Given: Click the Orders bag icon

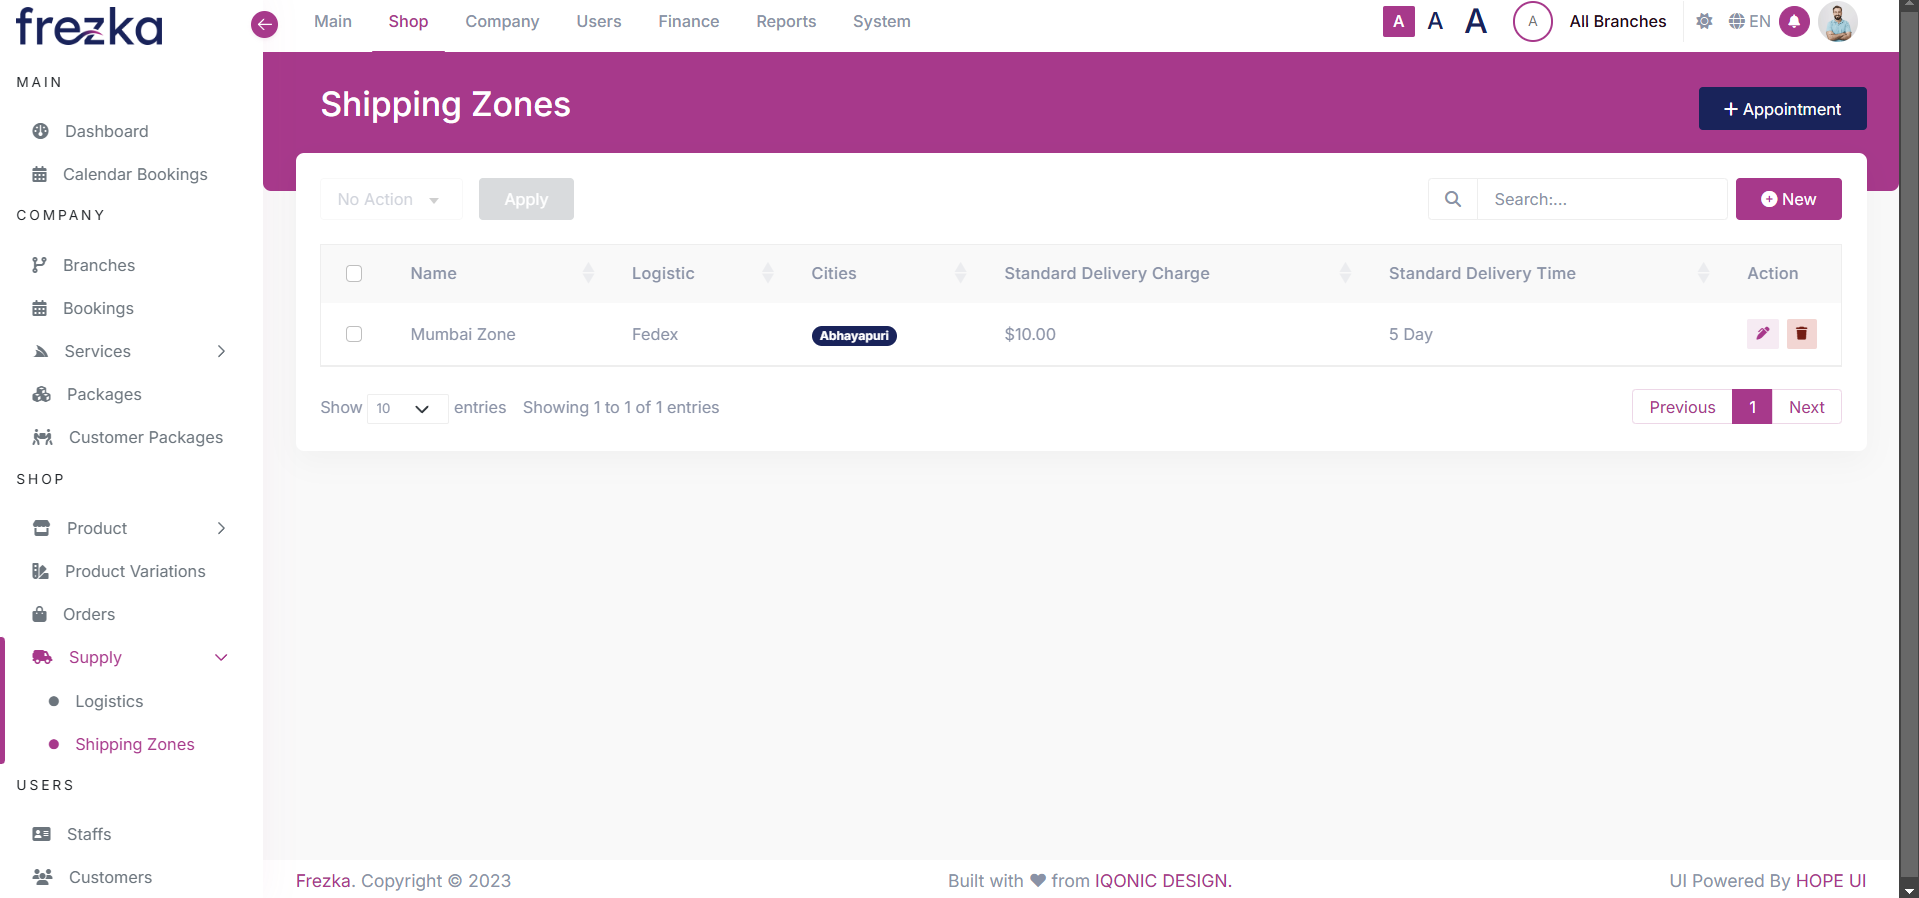Looking at the screenshot, I should click(40, 614).
